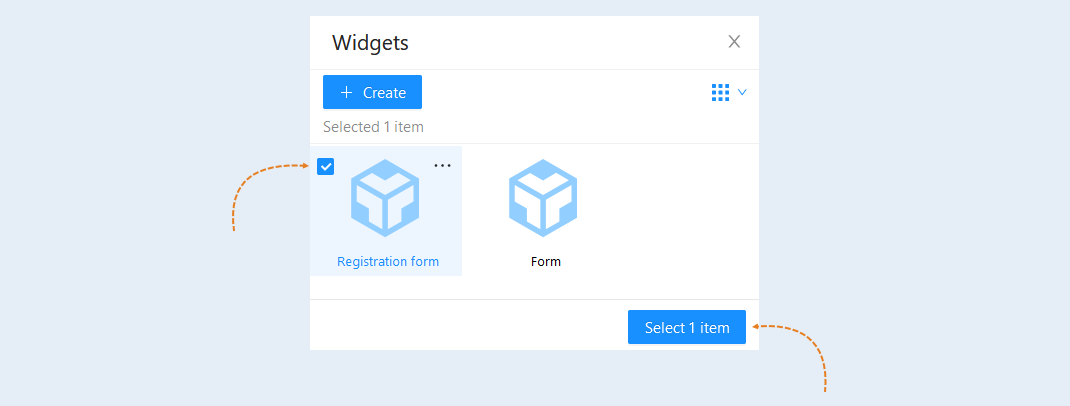This screenshot has width=1070, height=406.
Task: Click the plus icon in Create button
Action: tap(347, 93)
